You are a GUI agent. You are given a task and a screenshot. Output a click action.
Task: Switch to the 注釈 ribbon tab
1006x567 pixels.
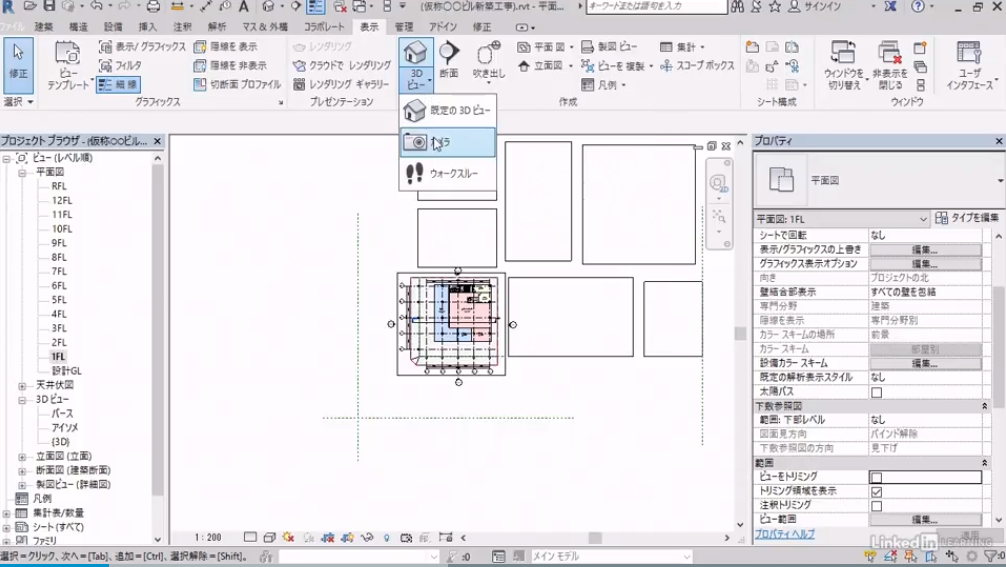click(182, 27)
